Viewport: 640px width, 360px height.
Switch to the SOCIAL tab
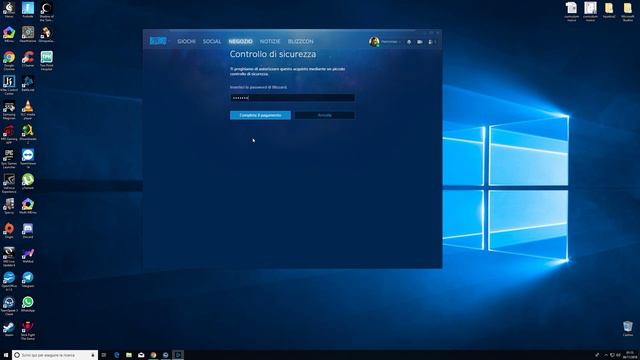pos(212,41)
